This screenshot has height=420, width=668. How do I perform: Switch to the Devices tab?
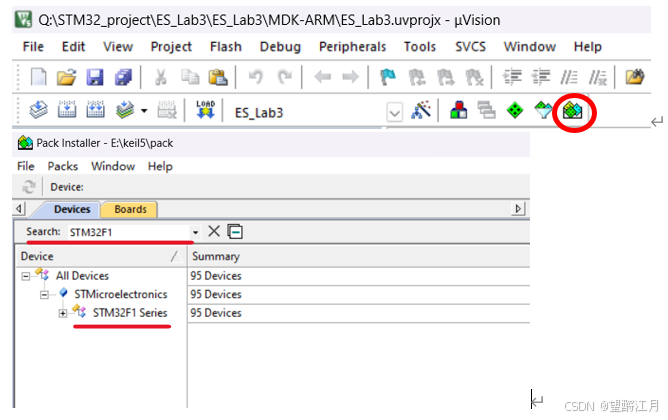coord(72,209)
